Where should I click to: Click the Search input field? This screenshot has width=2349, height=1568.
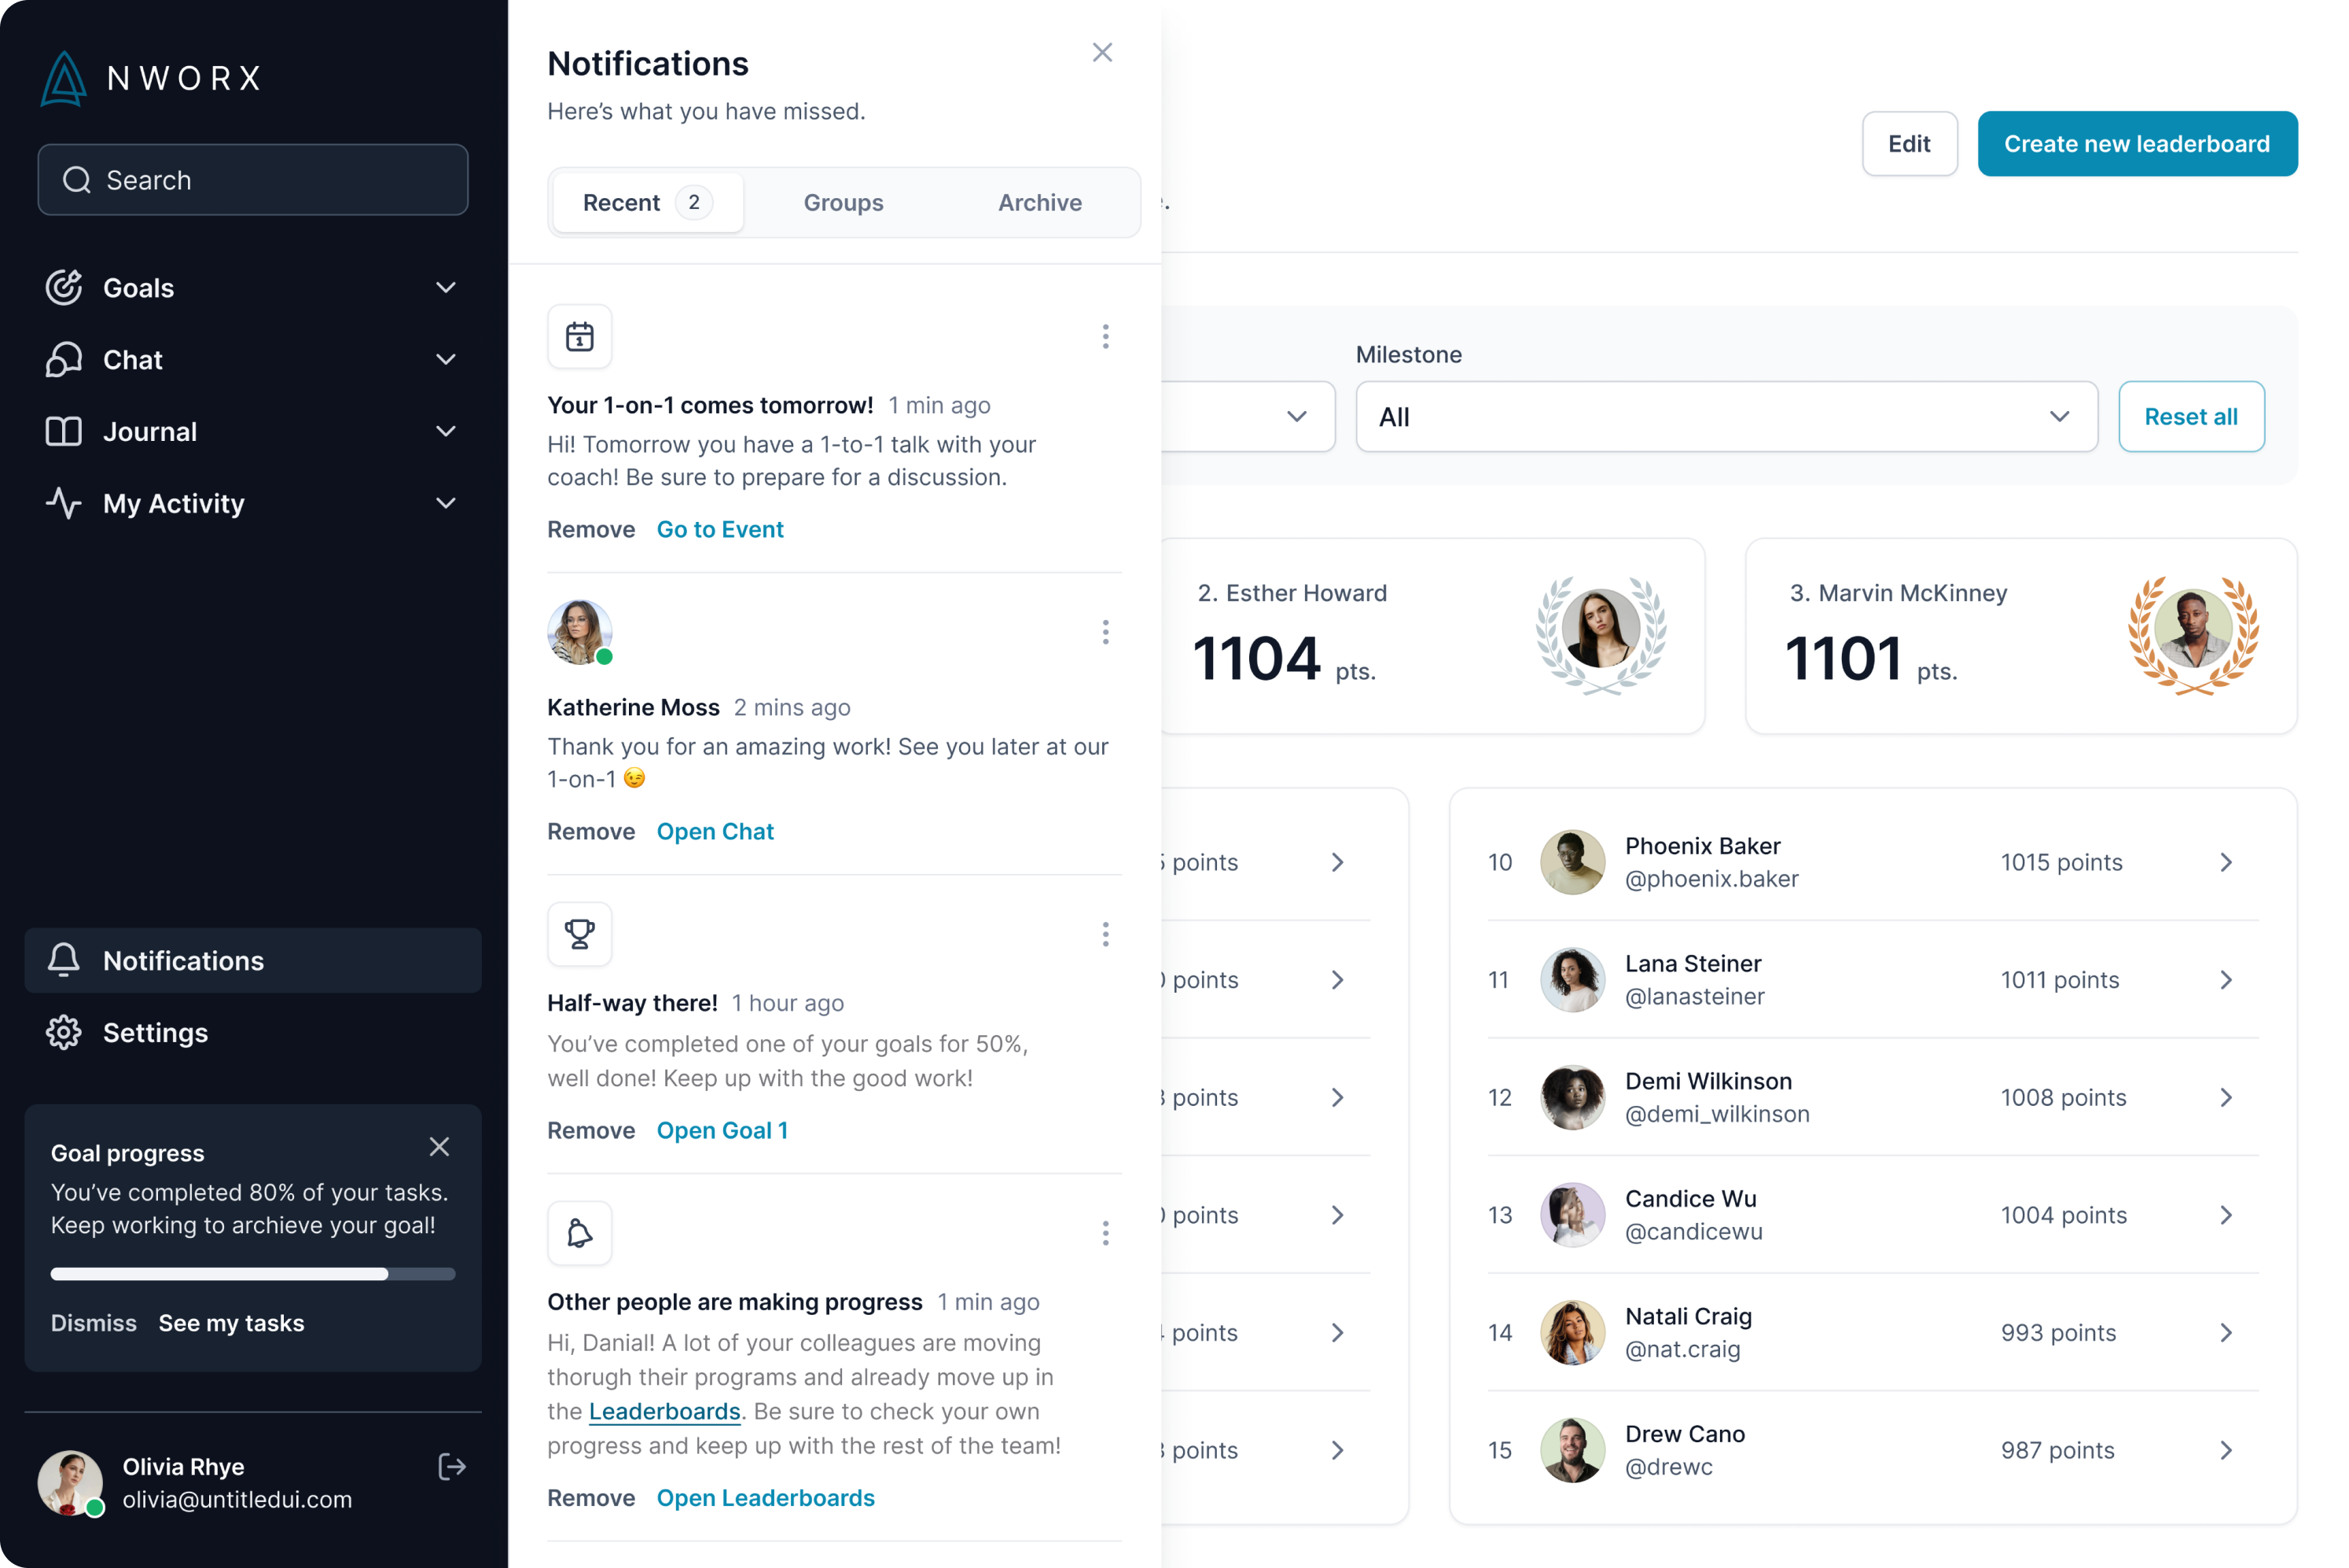click(x=252, y=180)
